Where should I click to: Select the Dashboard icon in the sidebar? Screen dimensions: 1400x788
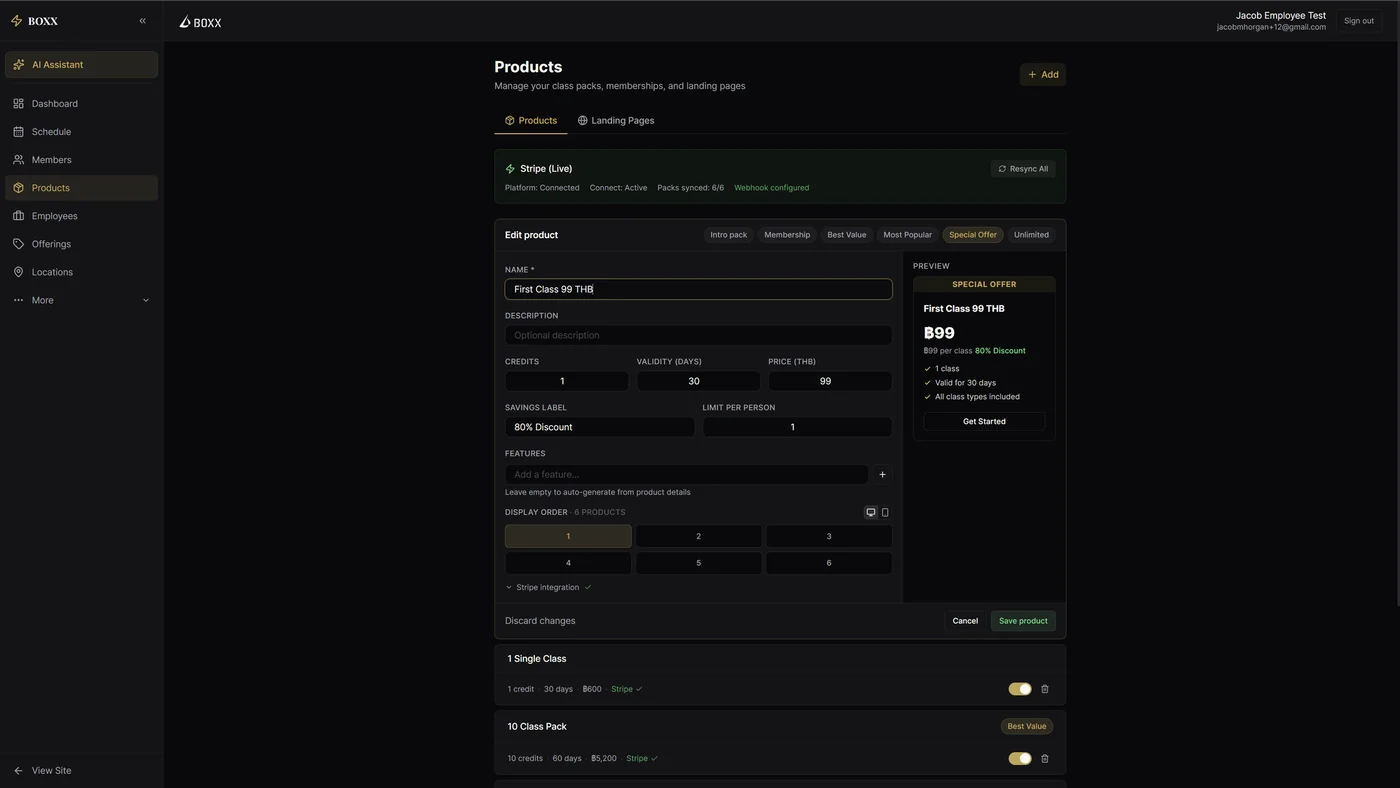18,103
